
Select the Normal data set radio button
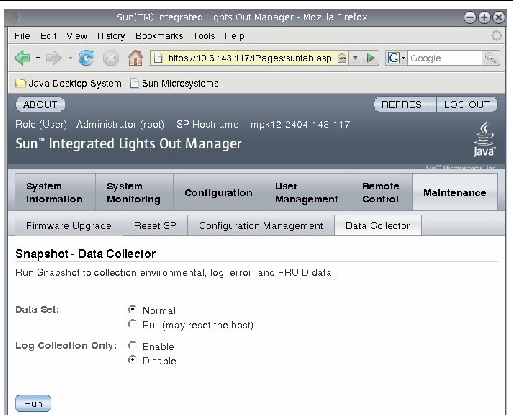tap(132, 310)
